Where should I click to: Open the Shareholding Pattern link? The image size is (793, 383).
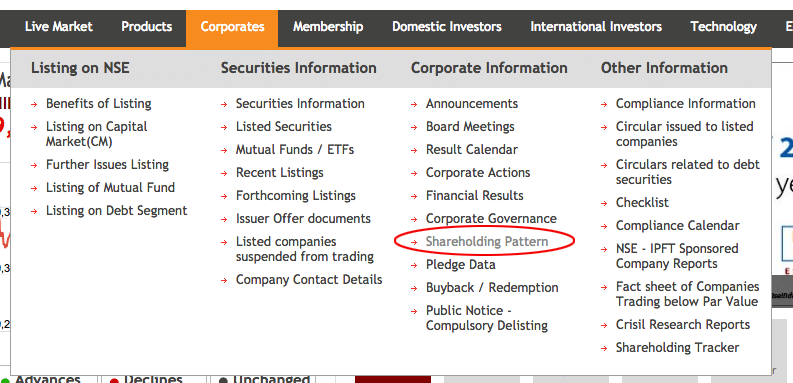pyautogui.click(x=487, y=242)
